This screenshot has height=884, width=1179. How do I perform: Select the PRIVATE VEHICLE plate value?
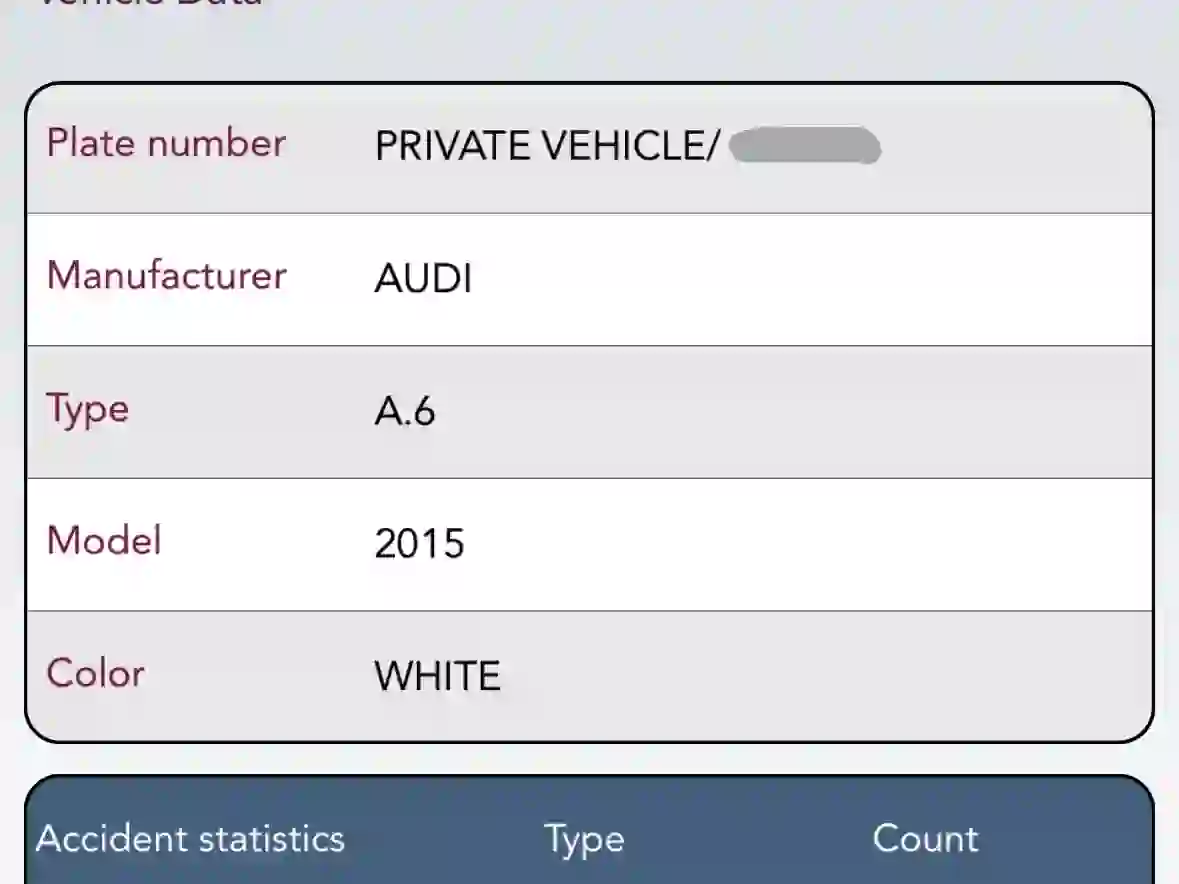coord(547,146)
